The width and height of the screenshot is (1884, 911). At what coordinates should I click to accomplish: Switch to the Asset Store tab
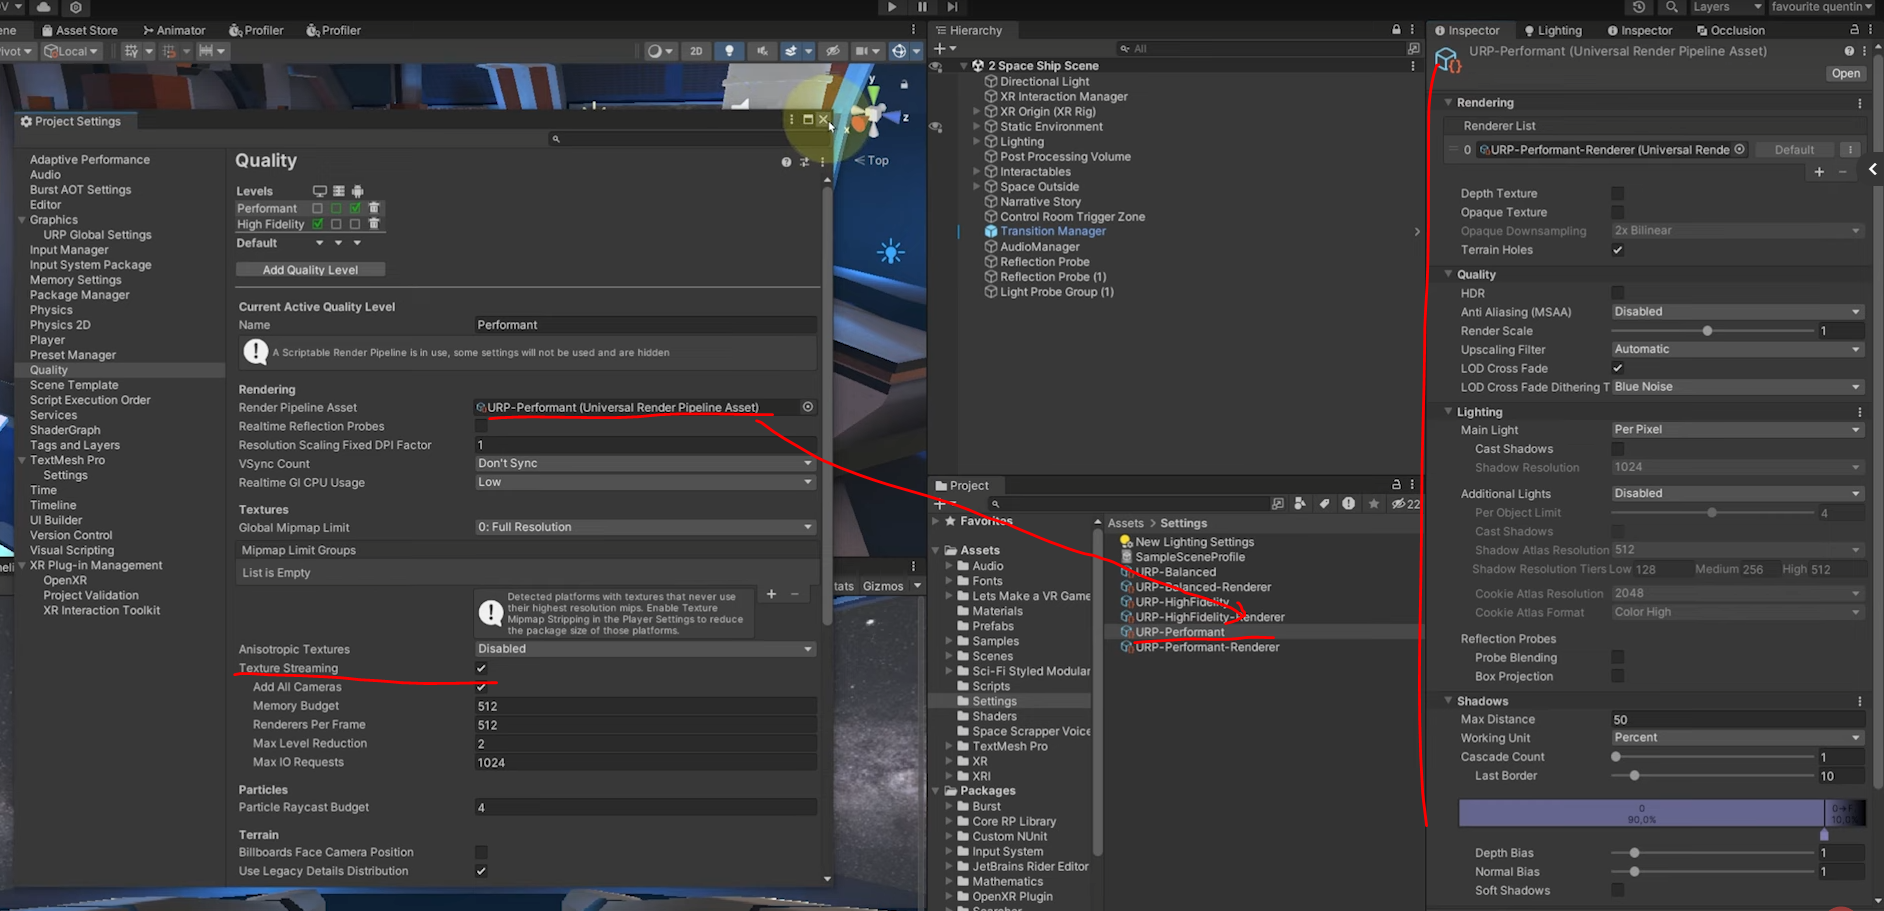[x=79, y=30]
